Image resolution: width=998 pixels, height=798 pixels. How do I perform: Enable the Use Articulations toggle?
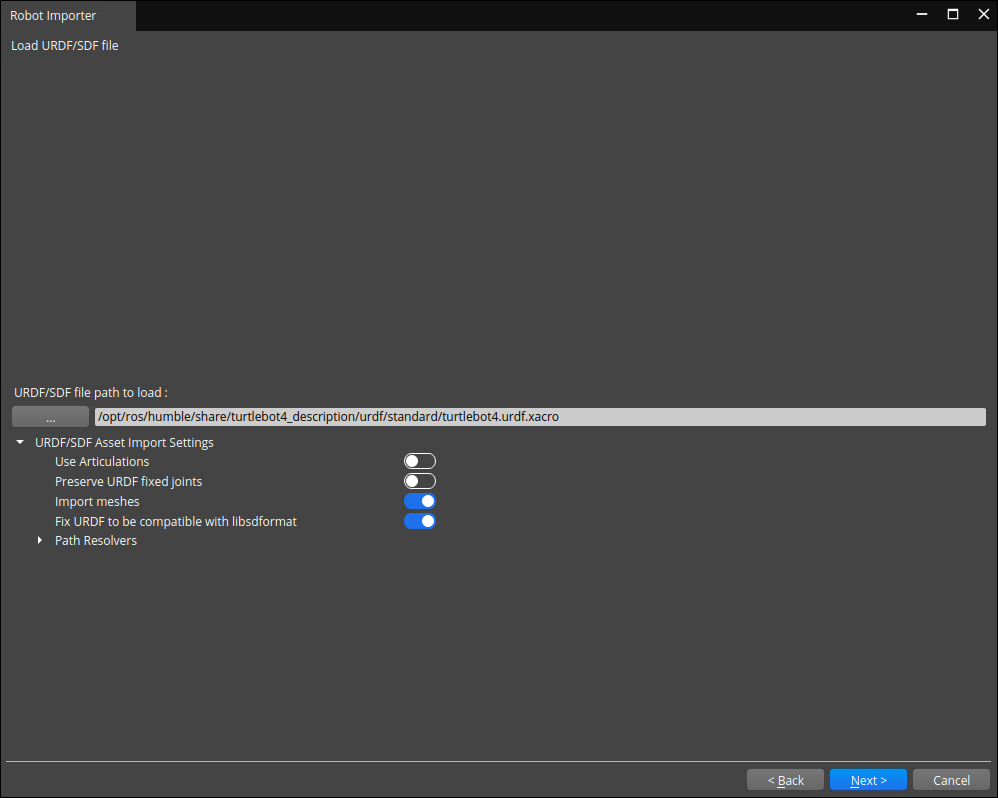point(419,461)
